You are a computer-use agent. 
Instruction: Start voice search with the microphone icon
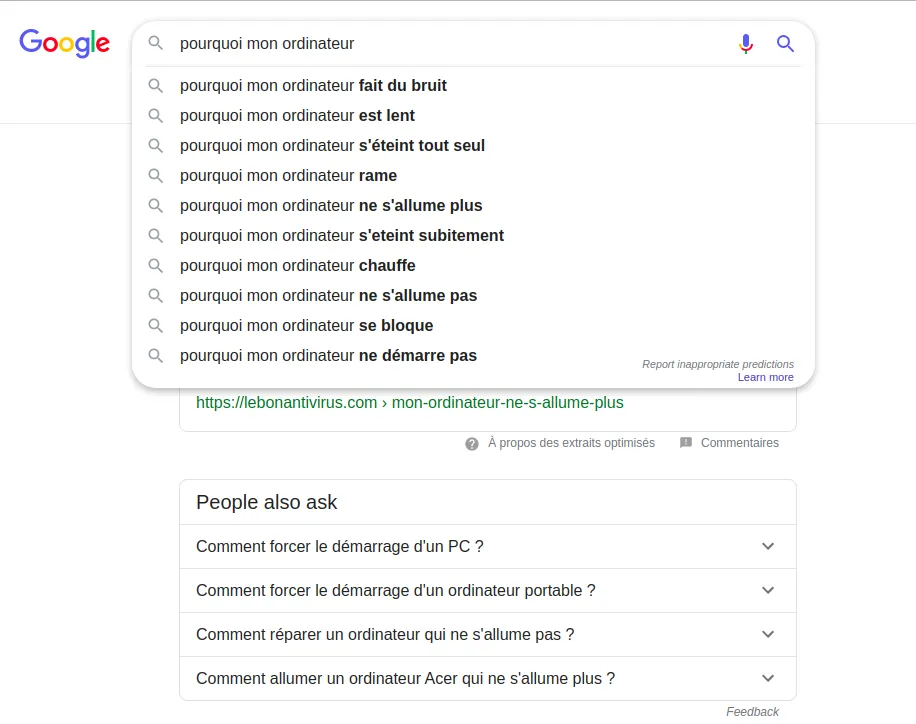pyautogui.click(x=745, y=44)
